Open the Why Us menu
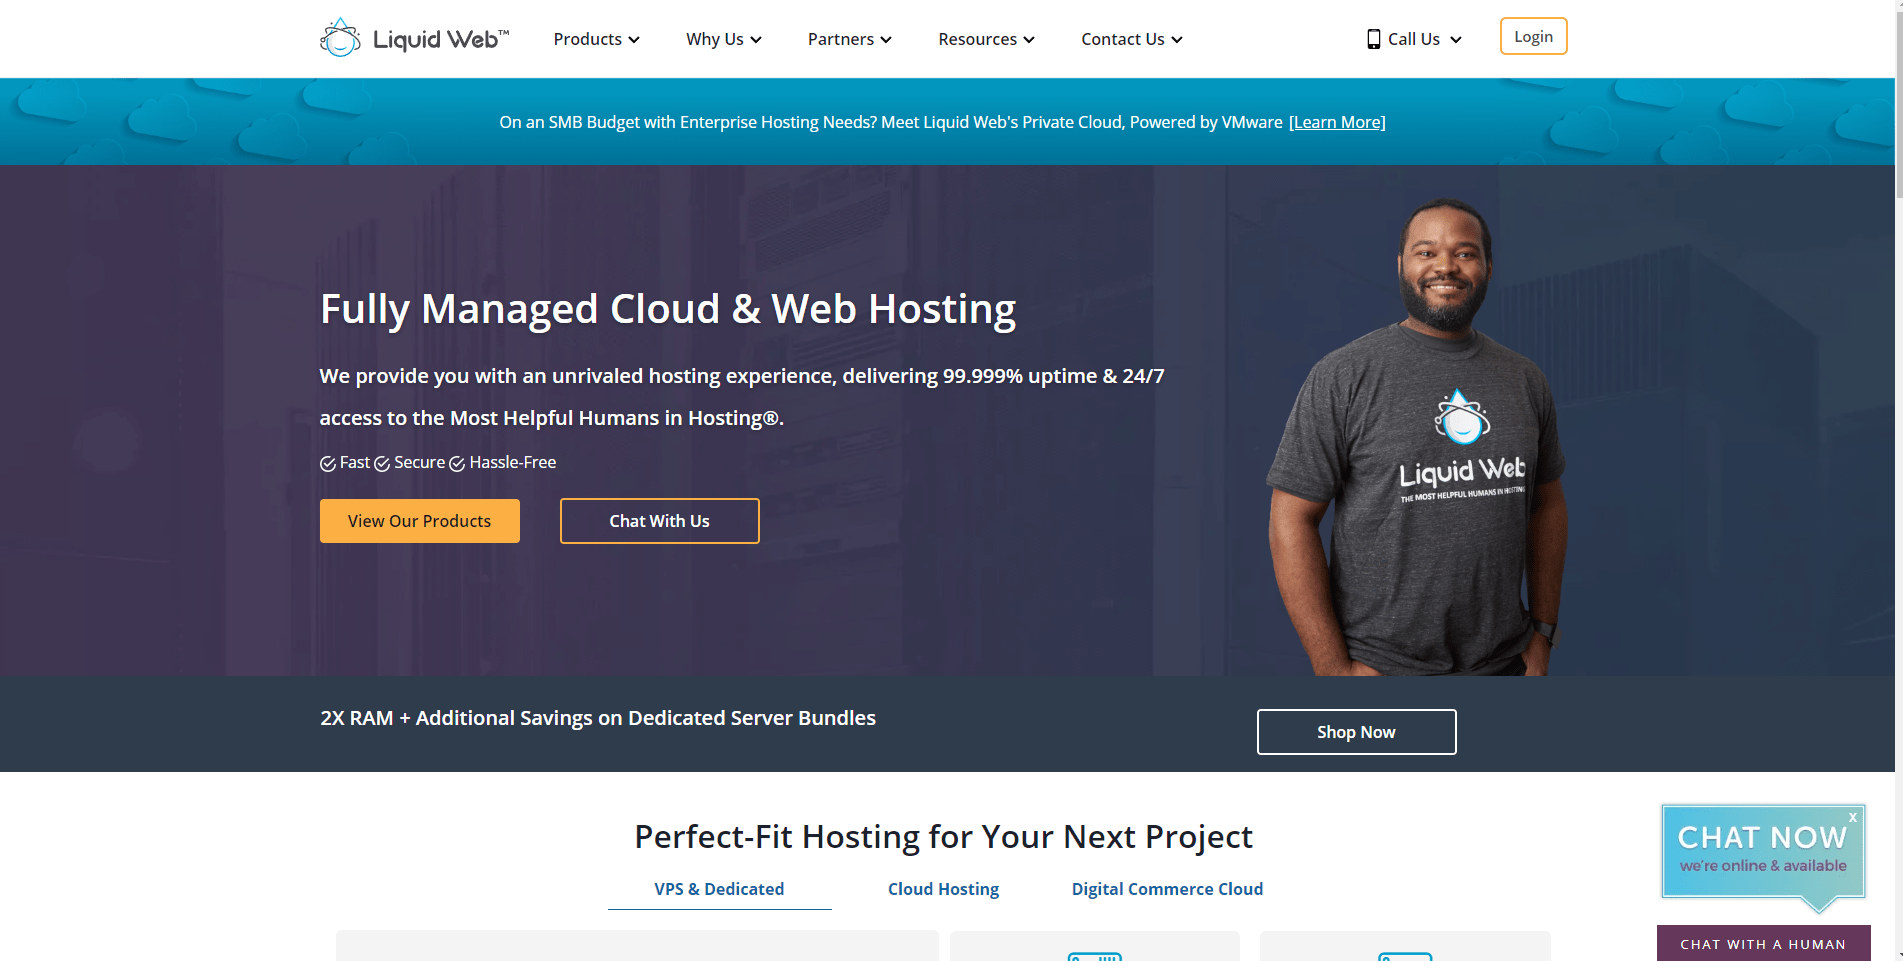 [723, 39]
